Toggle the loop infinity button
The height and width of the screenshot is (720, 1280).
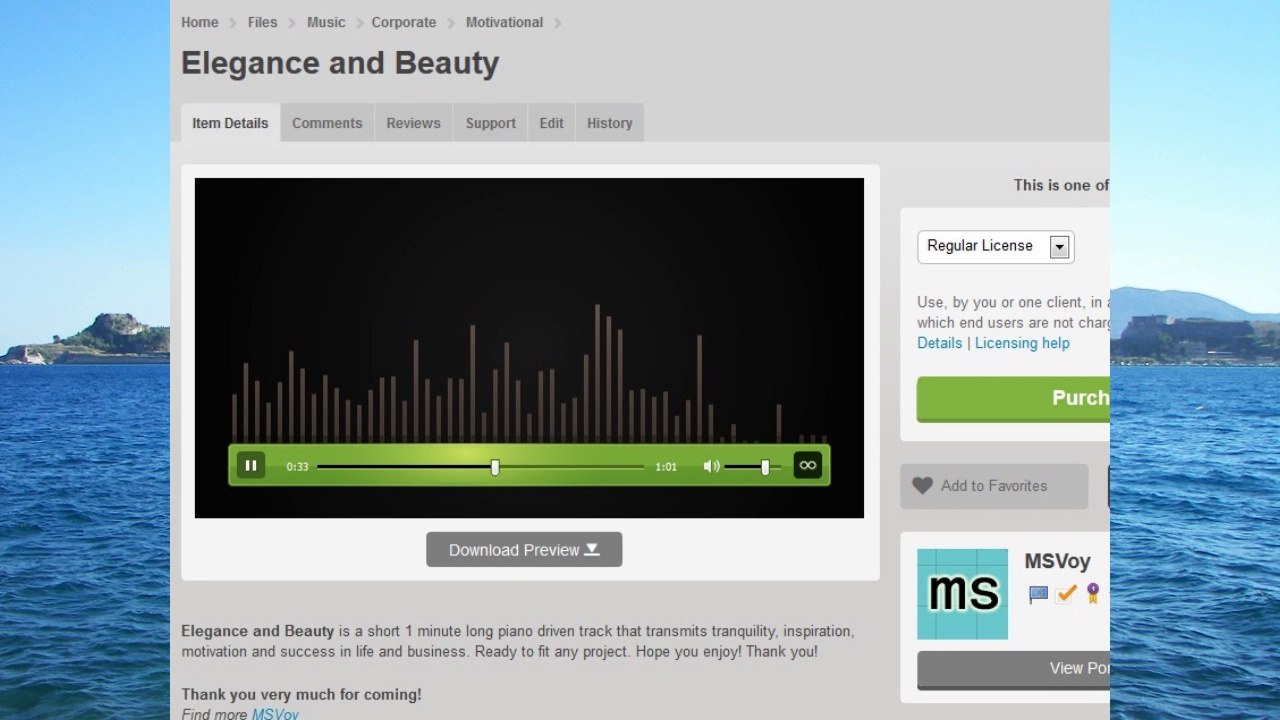tap(807, 465)
